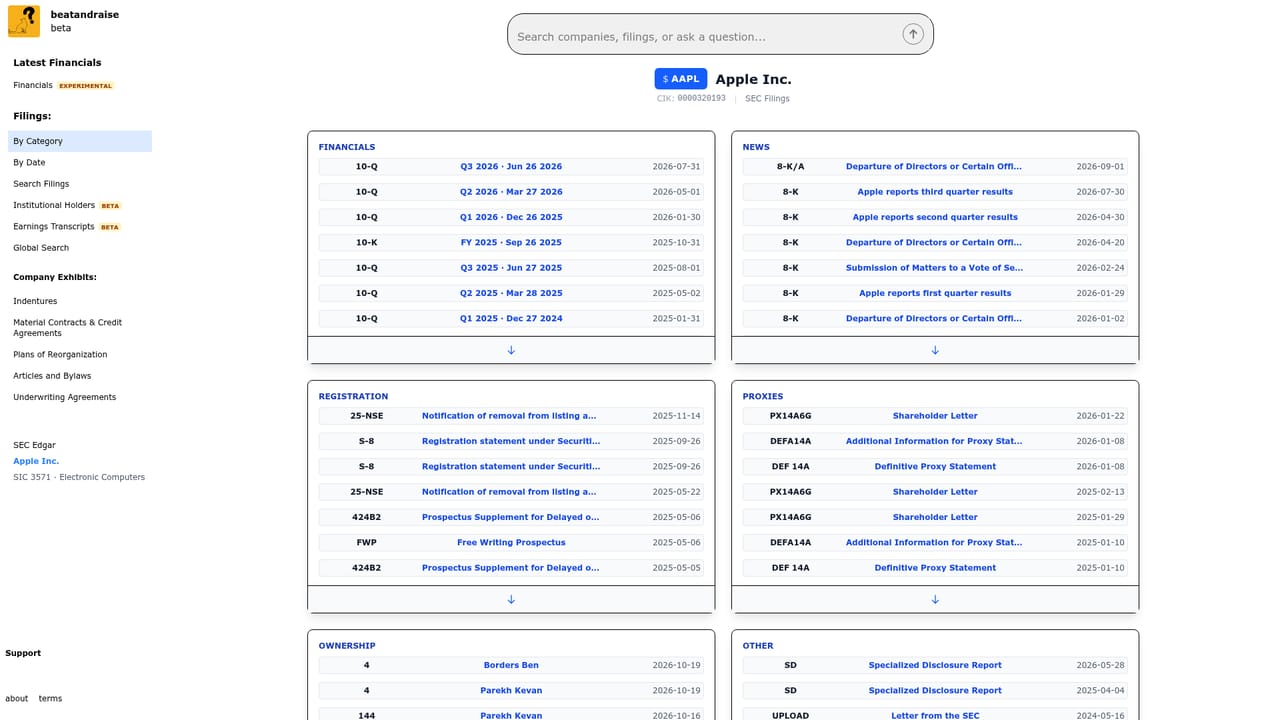1280x720 pixels.
Task: Open the terms link
Action: click(x=50, y=699)
